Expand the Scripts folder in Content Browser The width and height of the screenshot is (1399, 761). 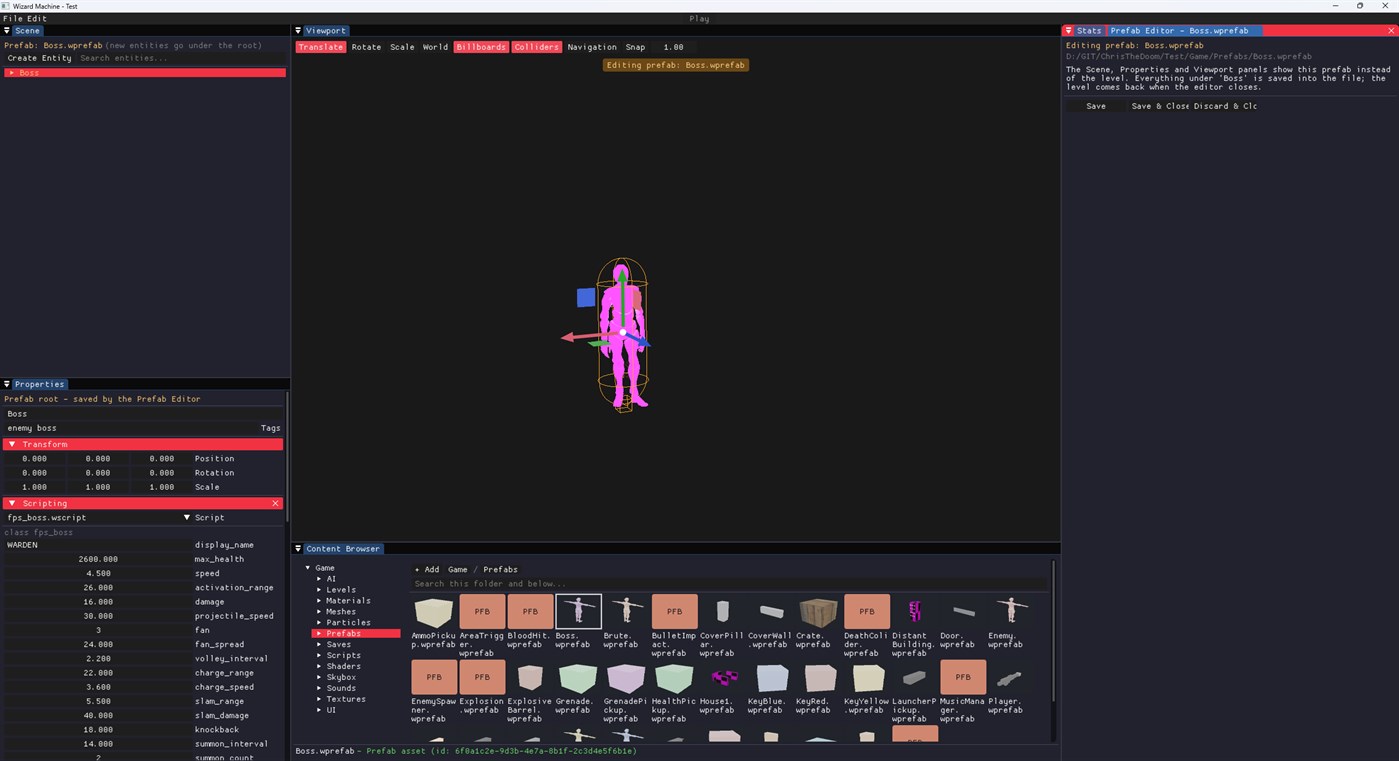319,655
